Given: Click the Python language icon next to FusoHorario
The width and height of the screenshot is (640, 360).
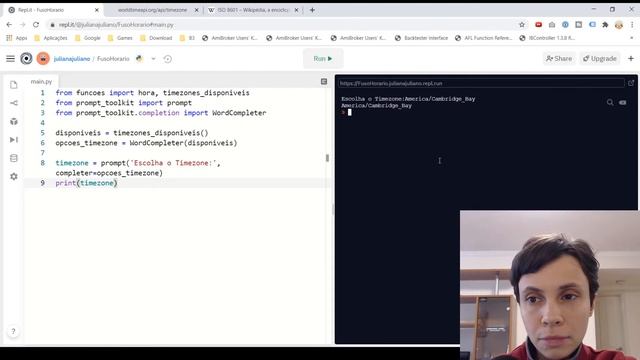Looking at the screenshot, I should coord(140,59).
